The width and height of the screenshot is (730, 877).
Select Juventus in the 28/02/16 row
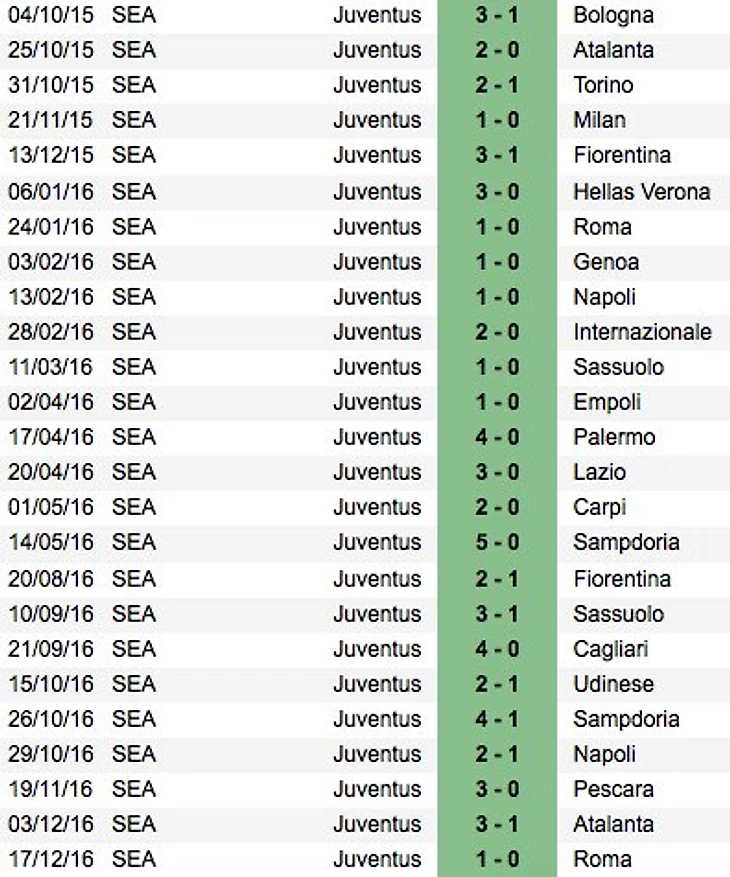pyautogui.click(x=377, y=332)
